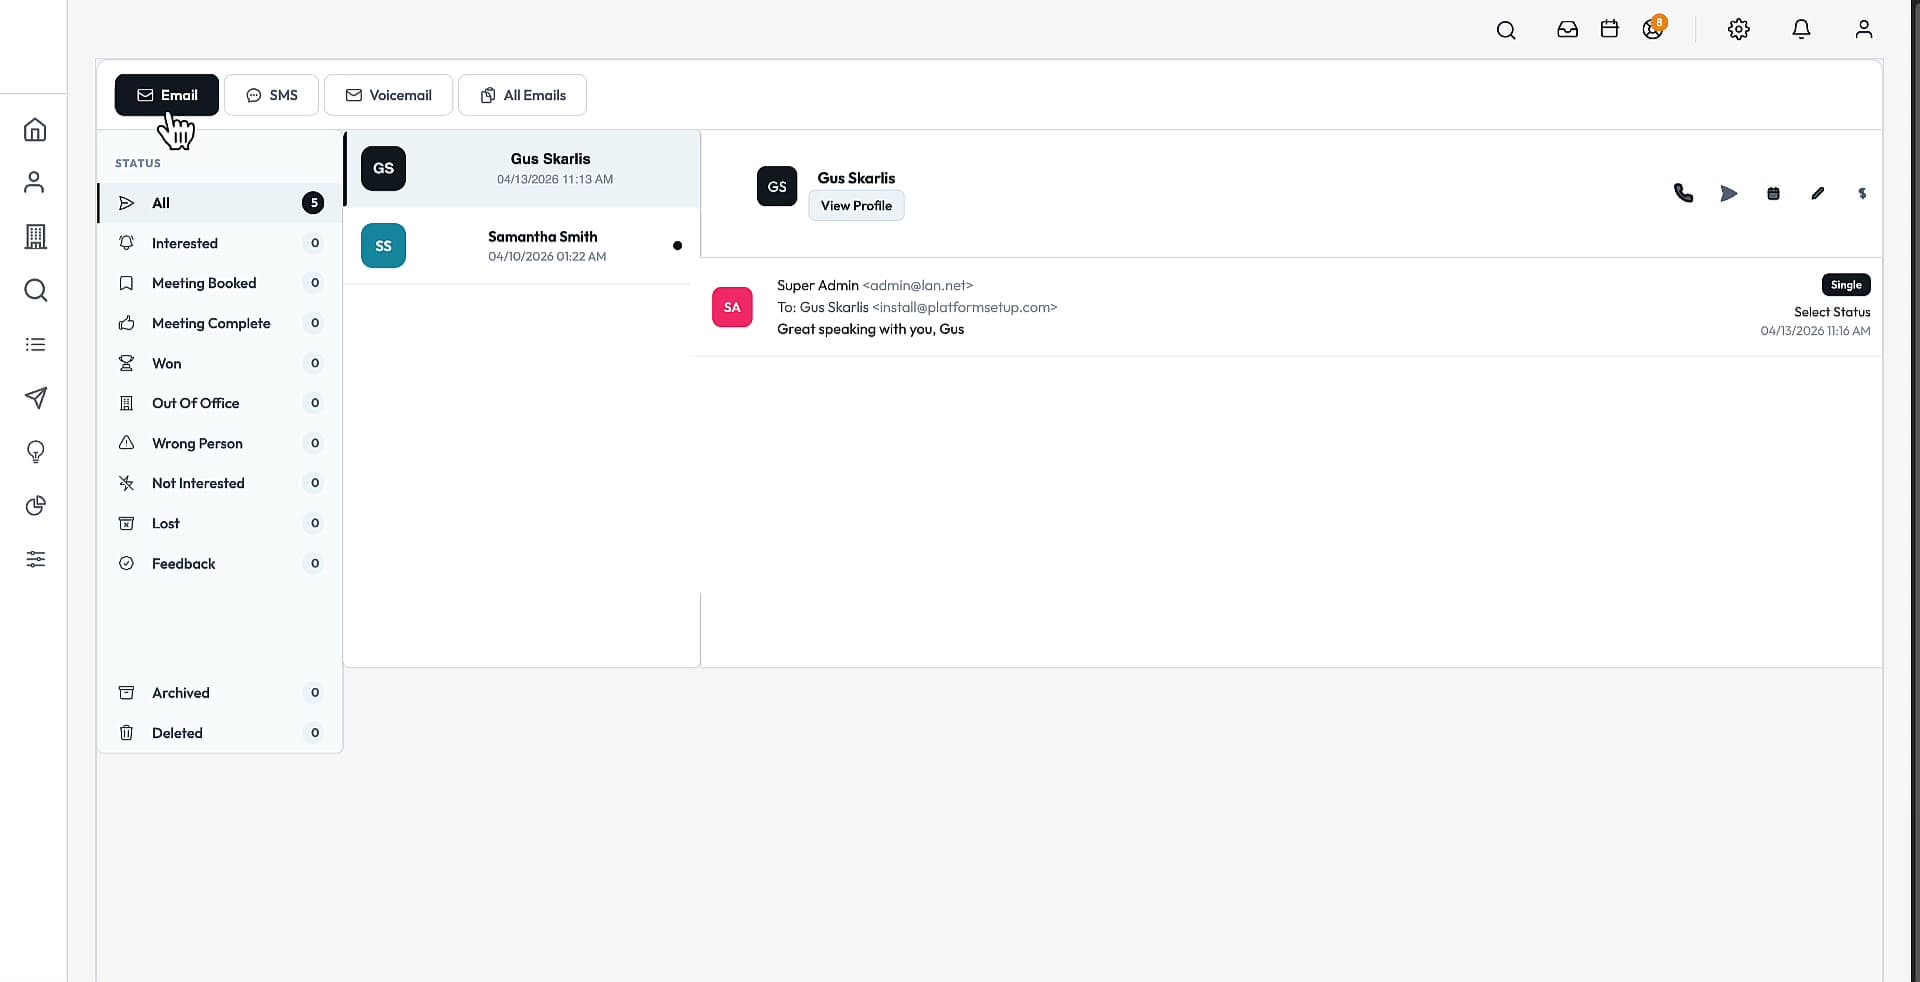This screenshot has width=1920, height=982.
Task: Filter by All status
Action: click(220, 203)
